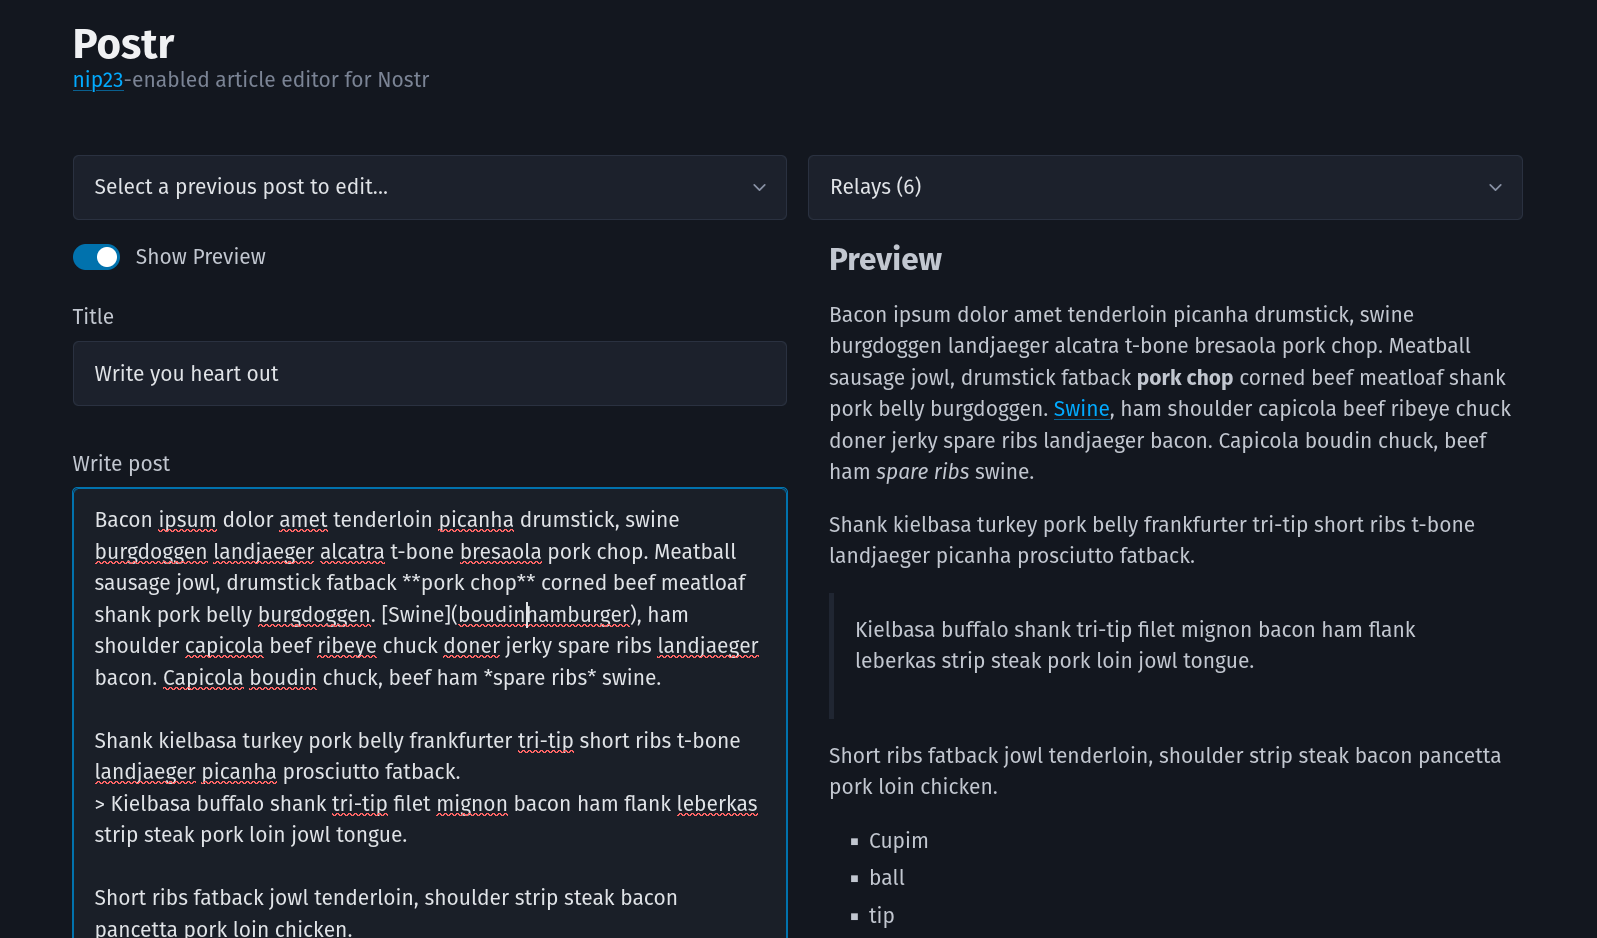Turn off the Show Preview switch

96,257
